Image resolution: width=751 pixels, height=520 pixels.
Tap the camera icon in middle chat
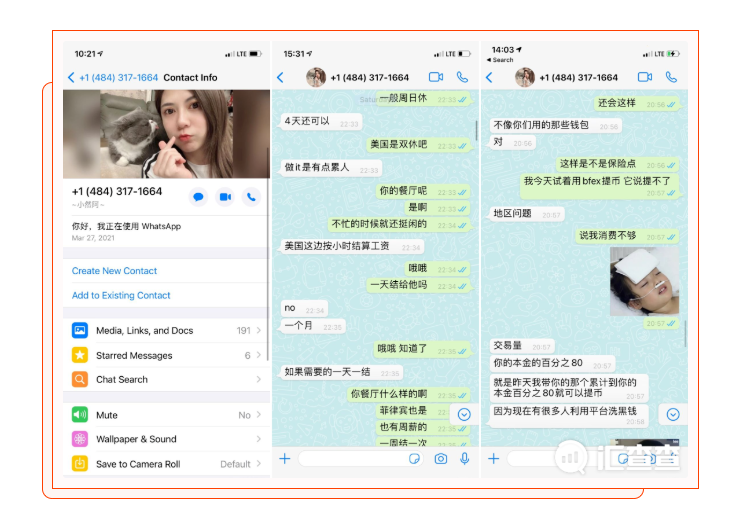pos(441,458)
